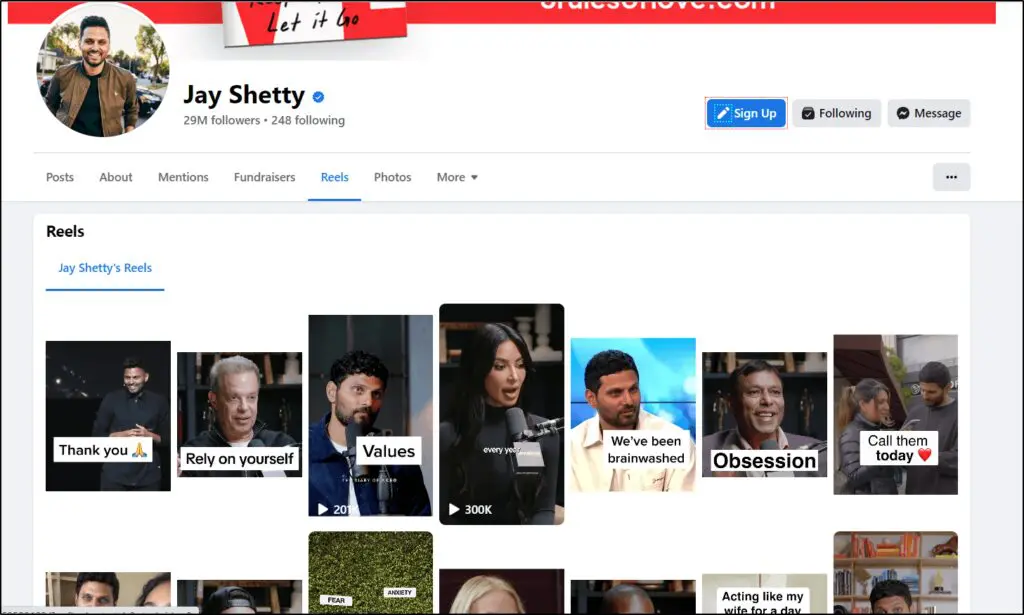Click the verified badge next to Jay Shetty
The image size is (1024, 615).
(318, 97)
